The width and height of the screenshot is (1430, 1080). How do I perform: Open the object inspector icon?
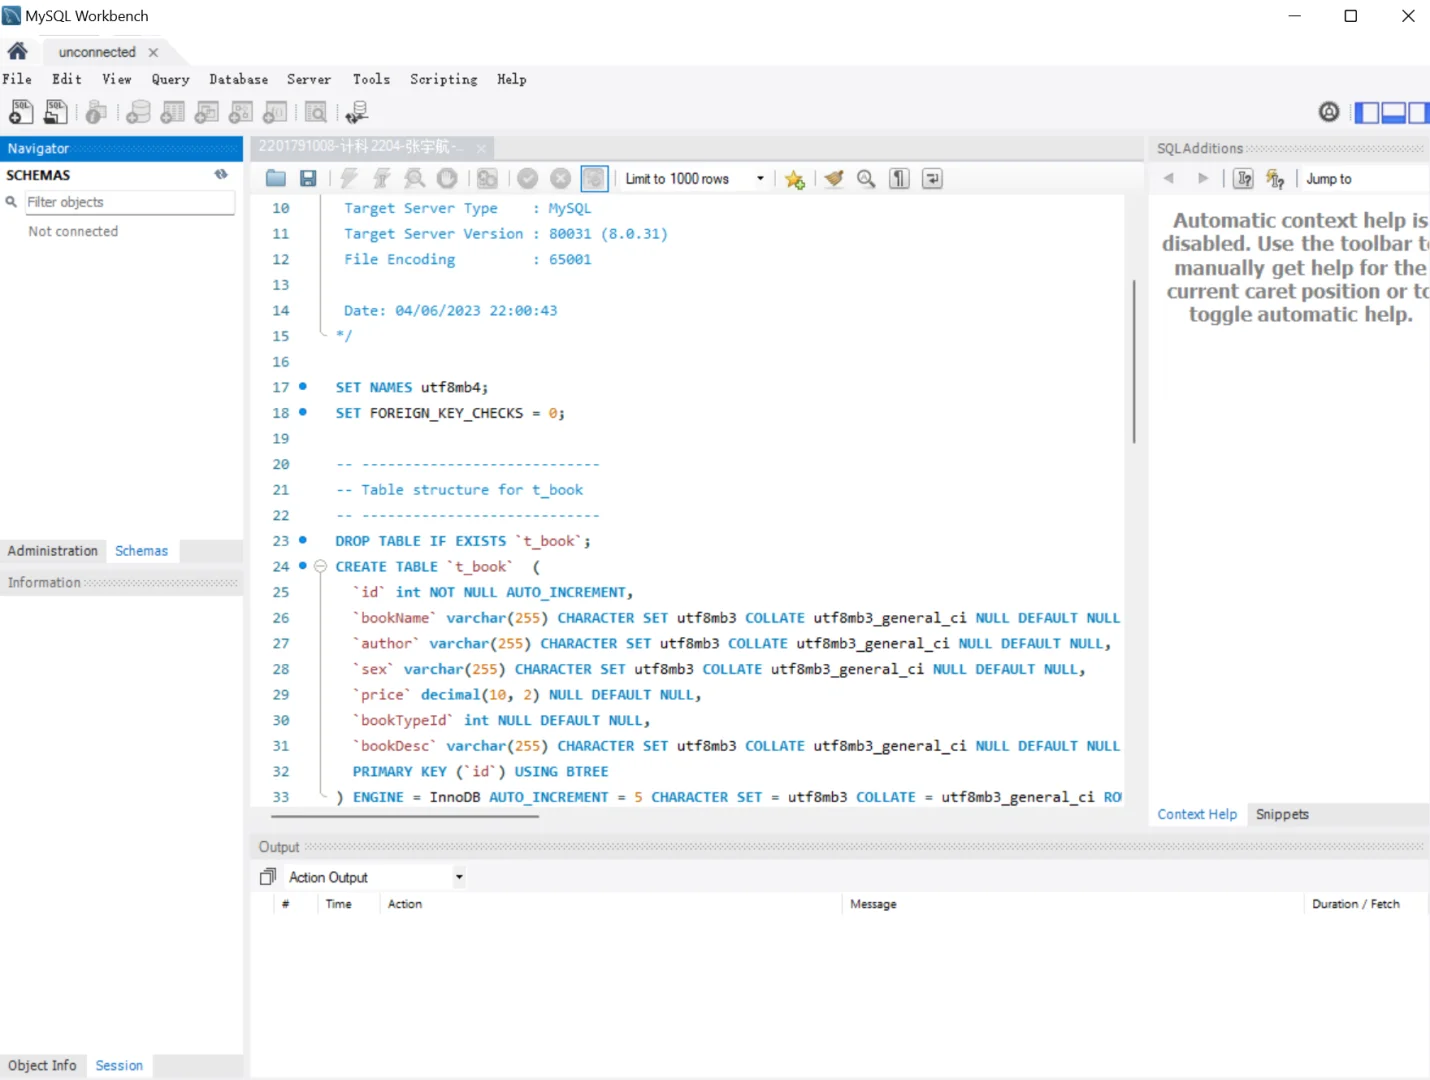tap(96, 112)
